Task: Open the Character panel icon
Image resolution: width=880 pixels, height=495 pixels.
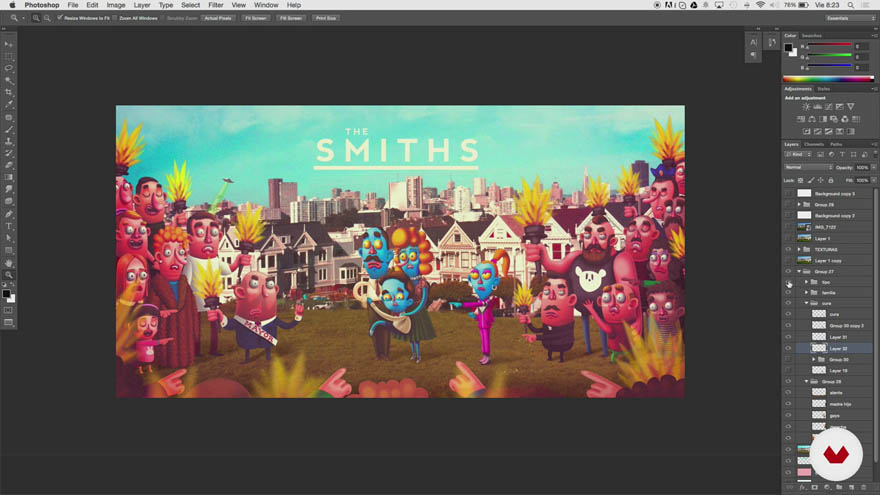Action: coord(753,42)
